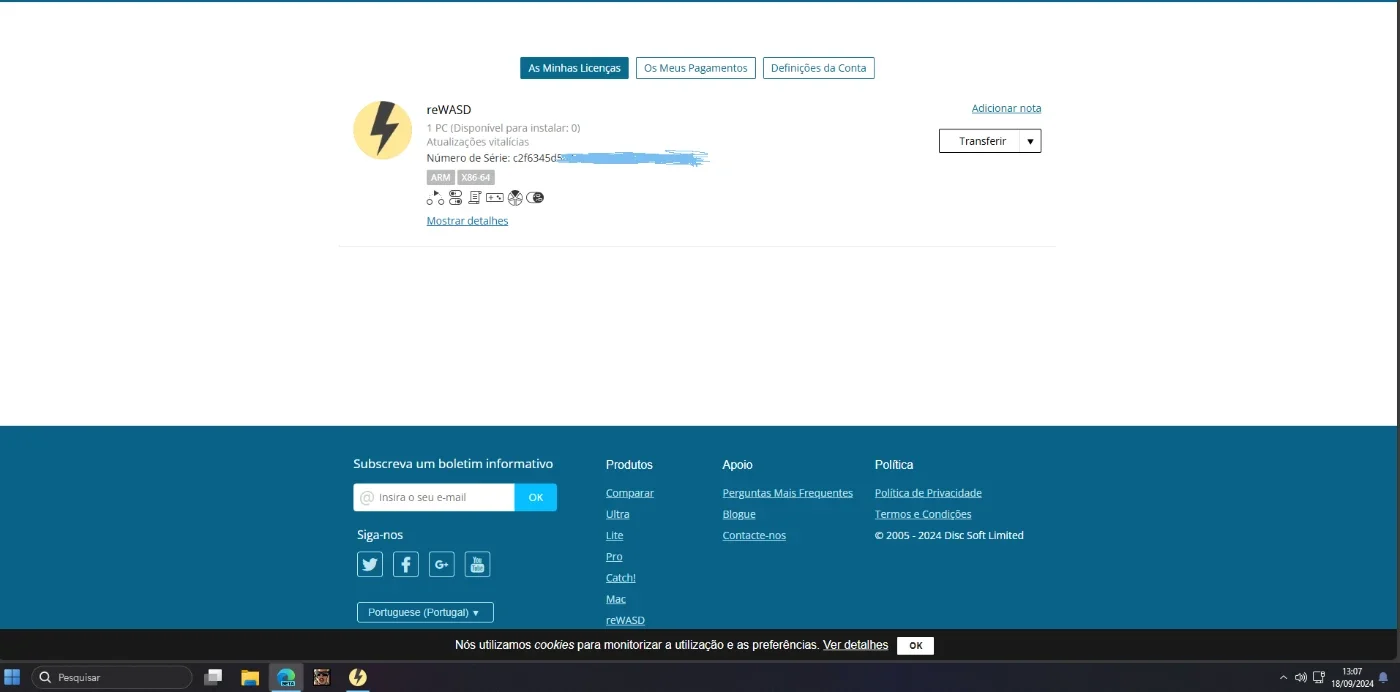
Task: Expand Mostrar detalhes for the license
Action: coord(467,221)
